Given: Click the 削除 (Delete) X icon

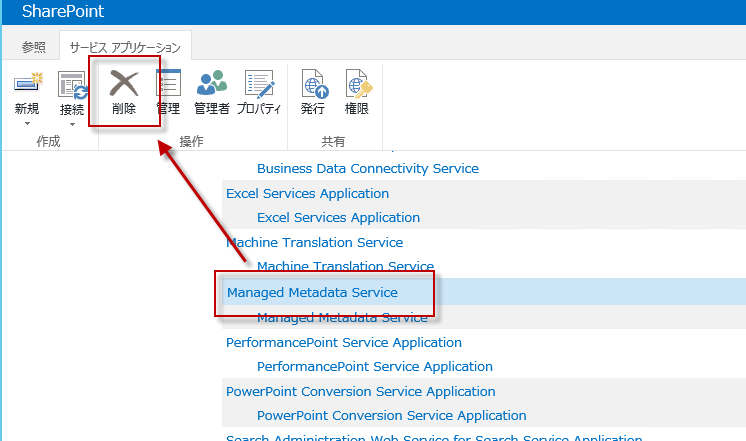Looking at the screenshot, I should (124, 83).
